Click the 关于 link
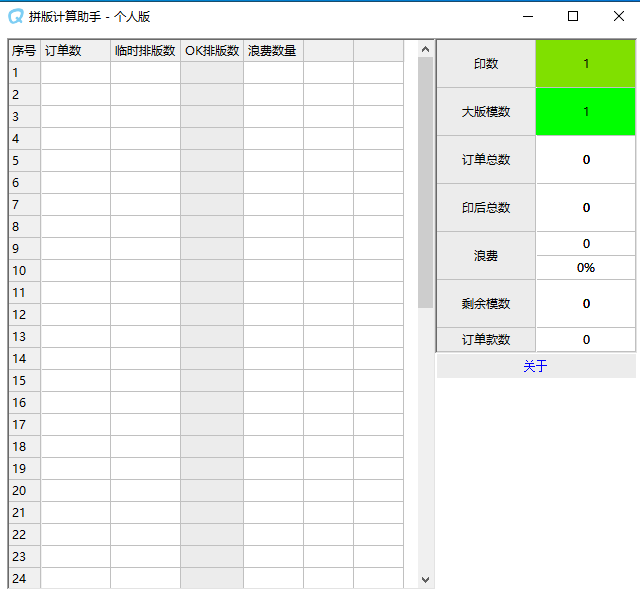Screen dimensions: 640x591 (535, 366)
